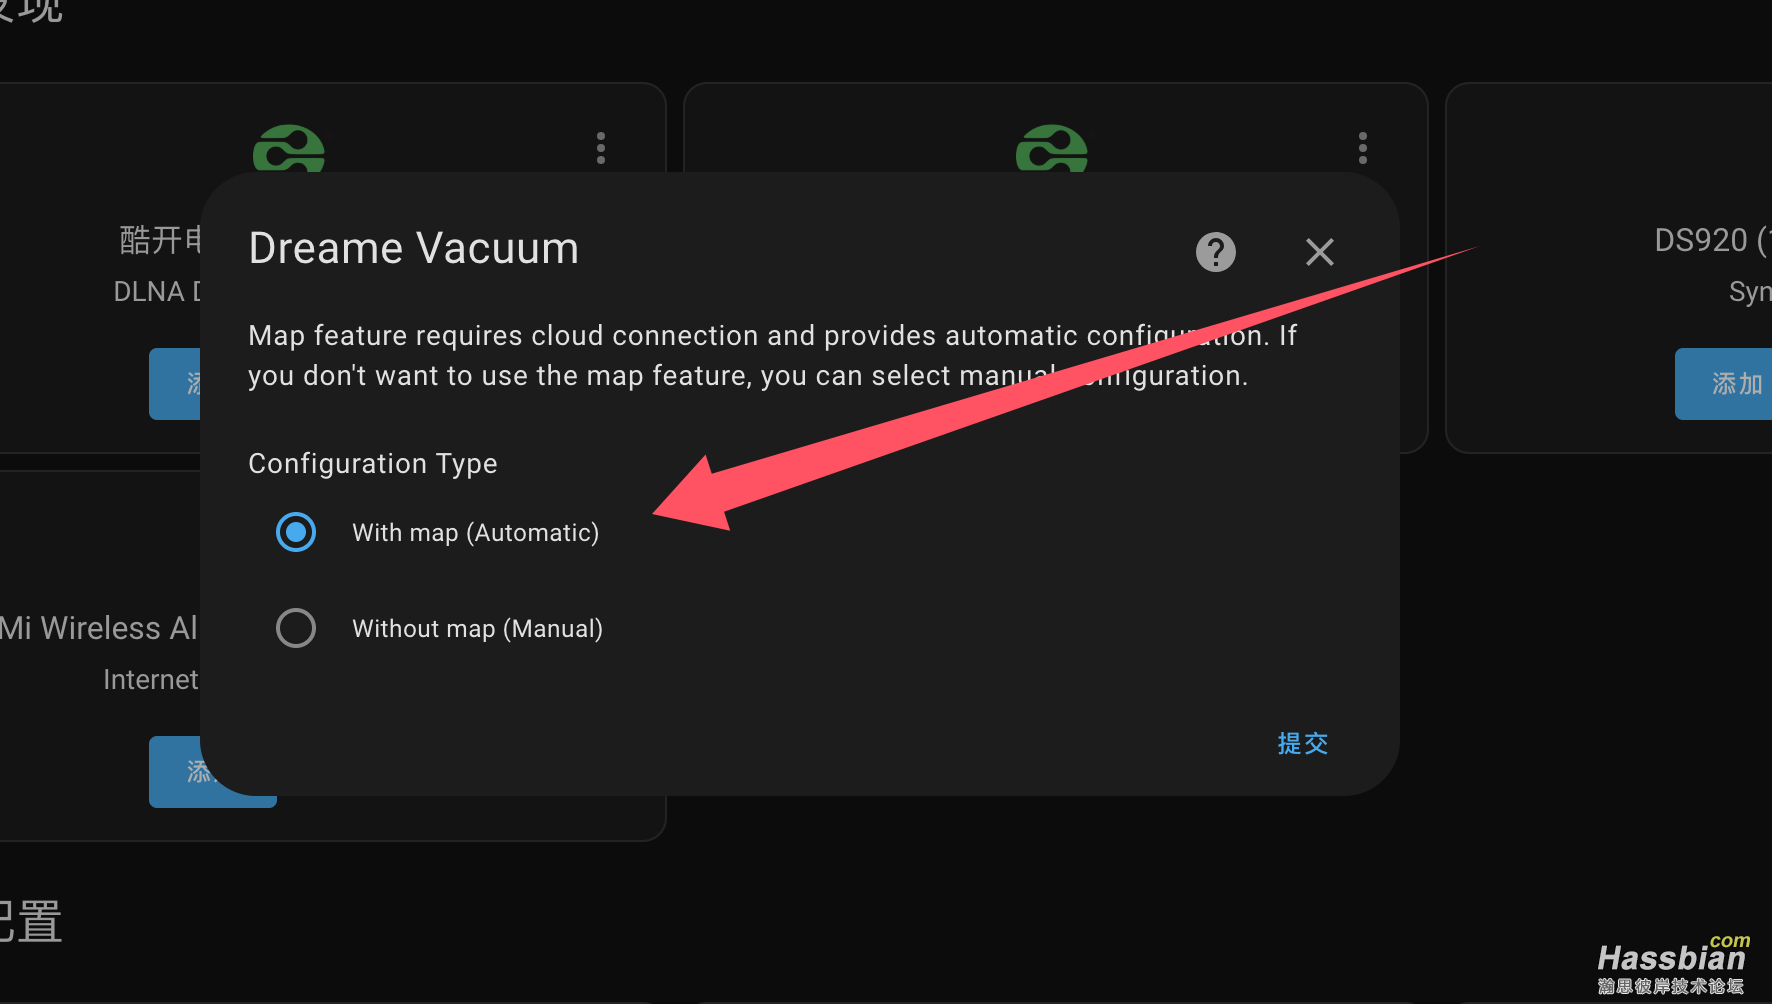Click add button under DLNA card
The height and width of the screenshot is (1004, 1772).
pyautogui.click(x=176, y=384)
